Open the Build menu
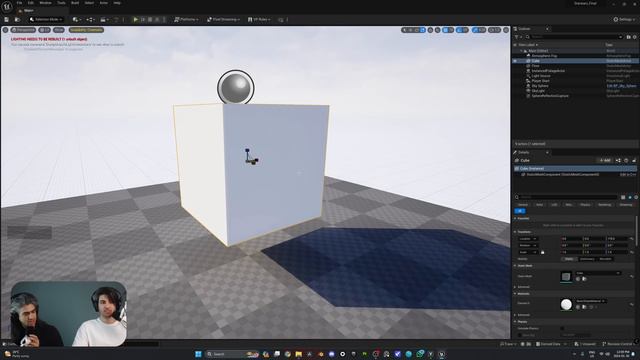 pos(75,3)
